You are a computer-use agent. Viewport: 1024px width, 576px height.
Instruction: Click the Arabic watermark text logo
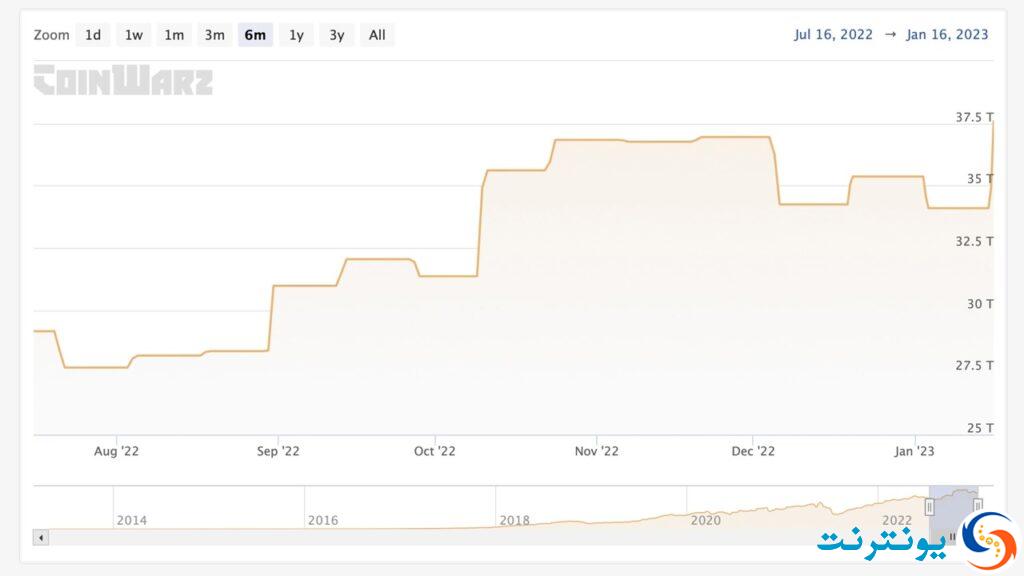[x=882, y=542]
